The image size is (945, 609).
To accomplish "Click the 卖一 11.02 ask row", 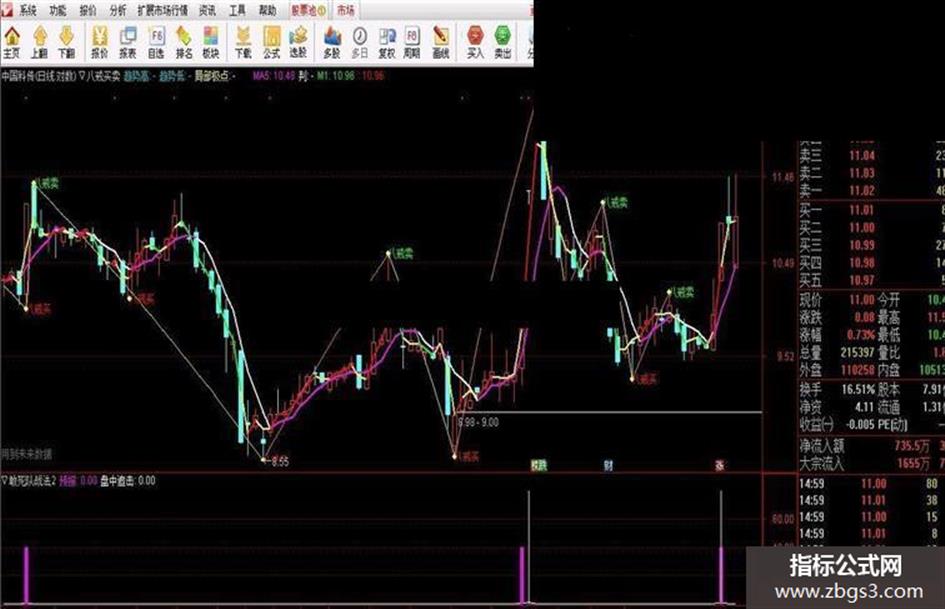I will coord(871,191).
